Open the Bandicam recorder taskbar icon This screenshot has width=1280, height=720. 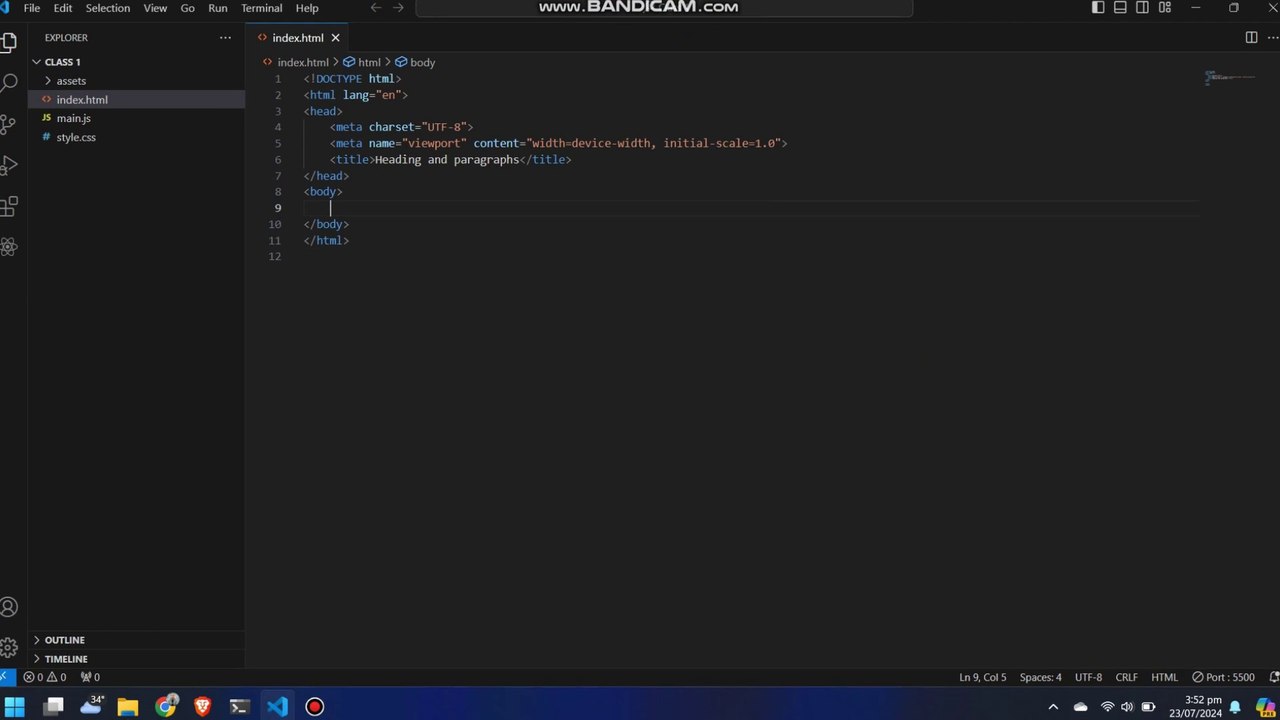click(x=315, y=706)
